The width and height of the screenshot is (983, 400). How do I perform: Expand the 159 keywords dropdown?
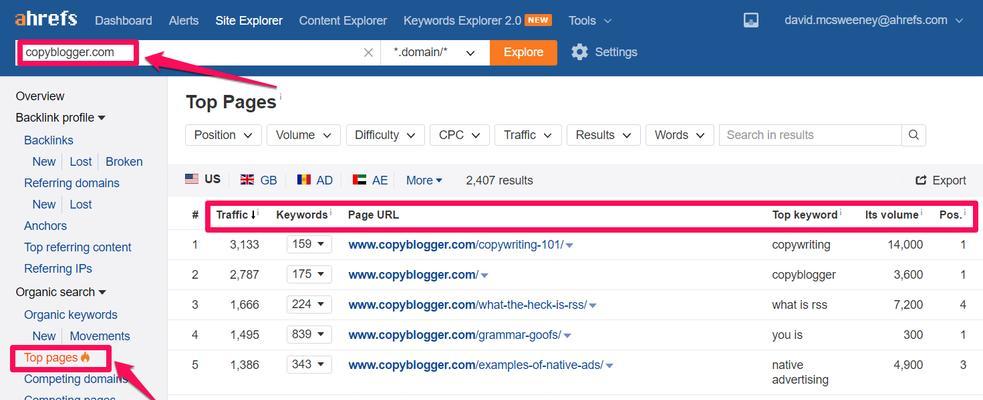click(309, 244)
